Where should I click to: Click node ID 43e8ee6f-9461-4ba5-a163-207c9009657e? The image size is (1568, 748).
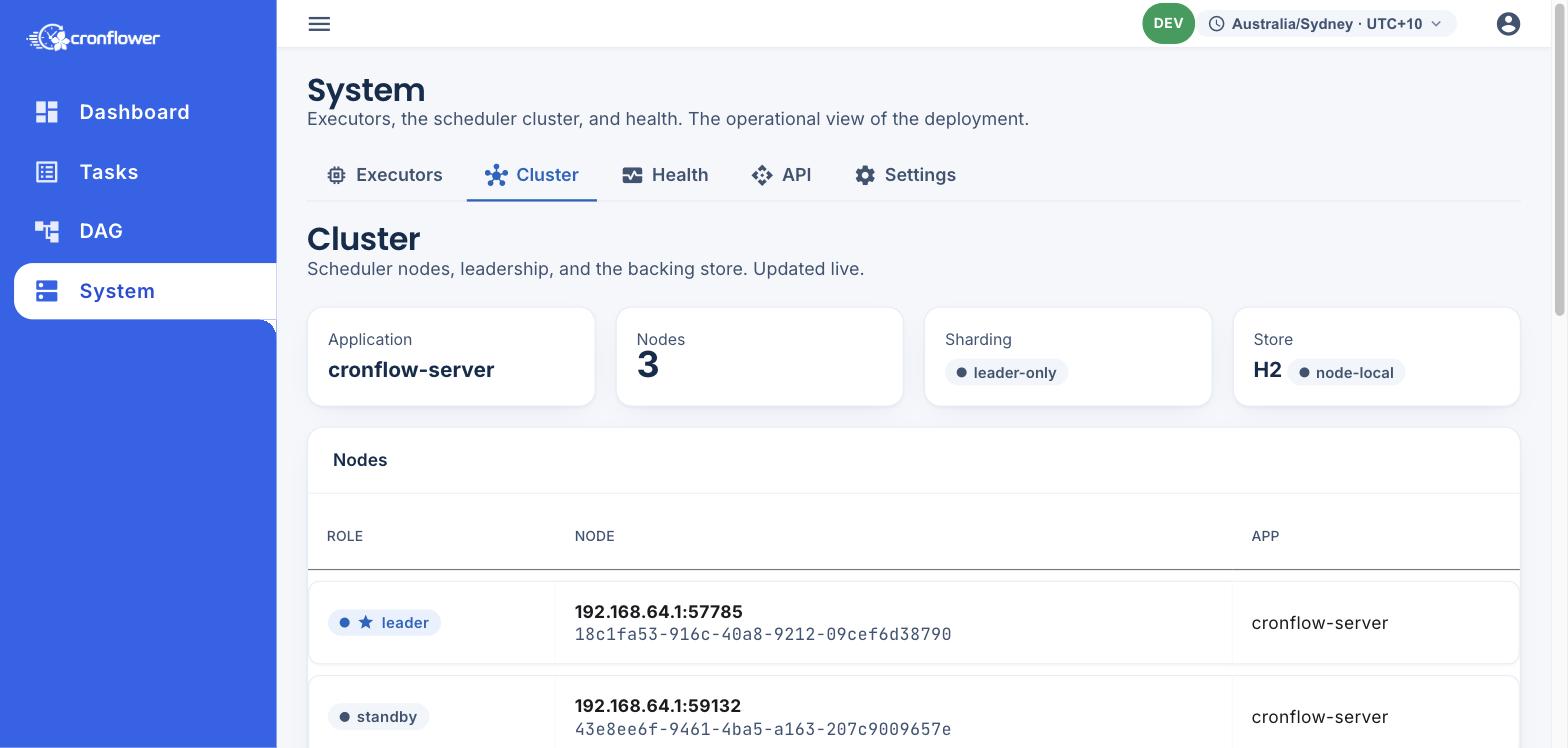pos(763,729)
